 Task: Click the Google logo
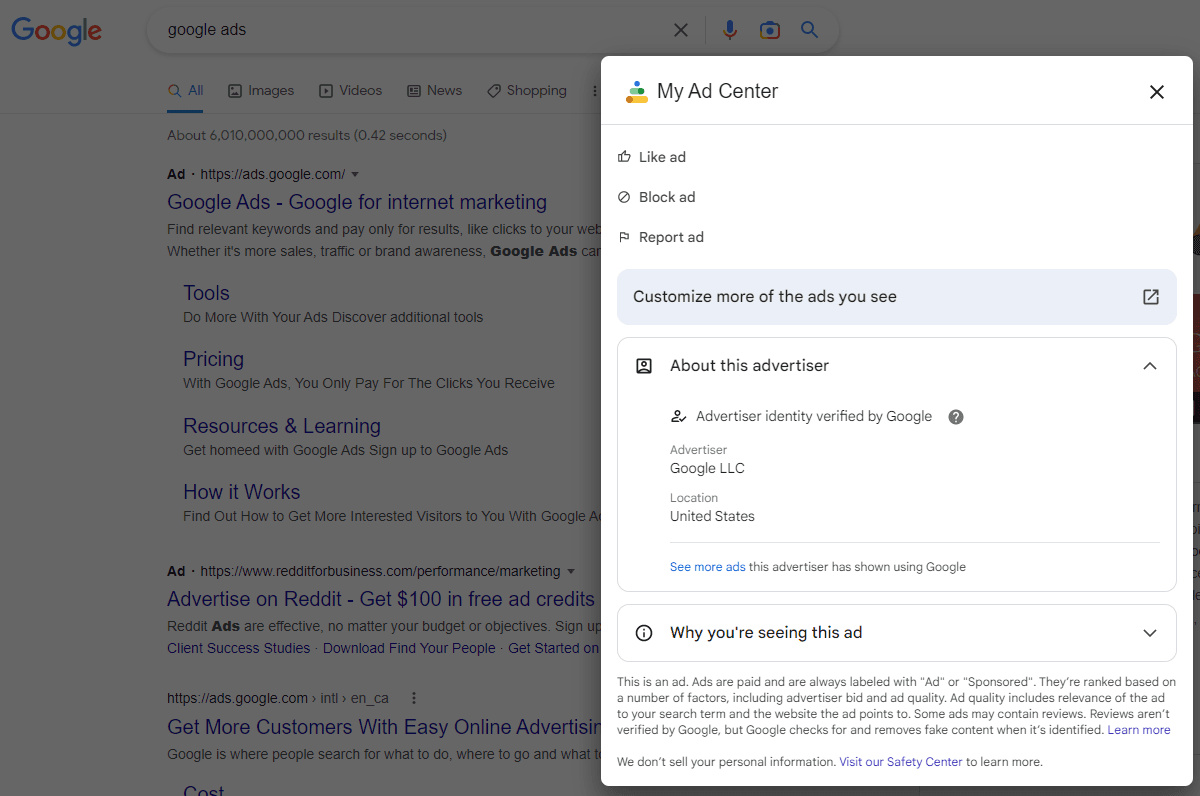57,31
